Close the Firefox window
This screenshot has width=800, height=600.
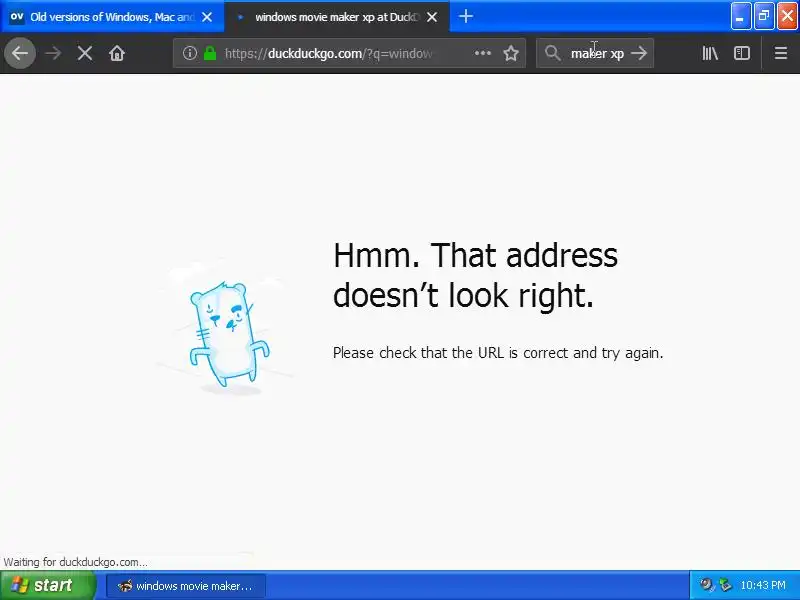tap(787, 16)
